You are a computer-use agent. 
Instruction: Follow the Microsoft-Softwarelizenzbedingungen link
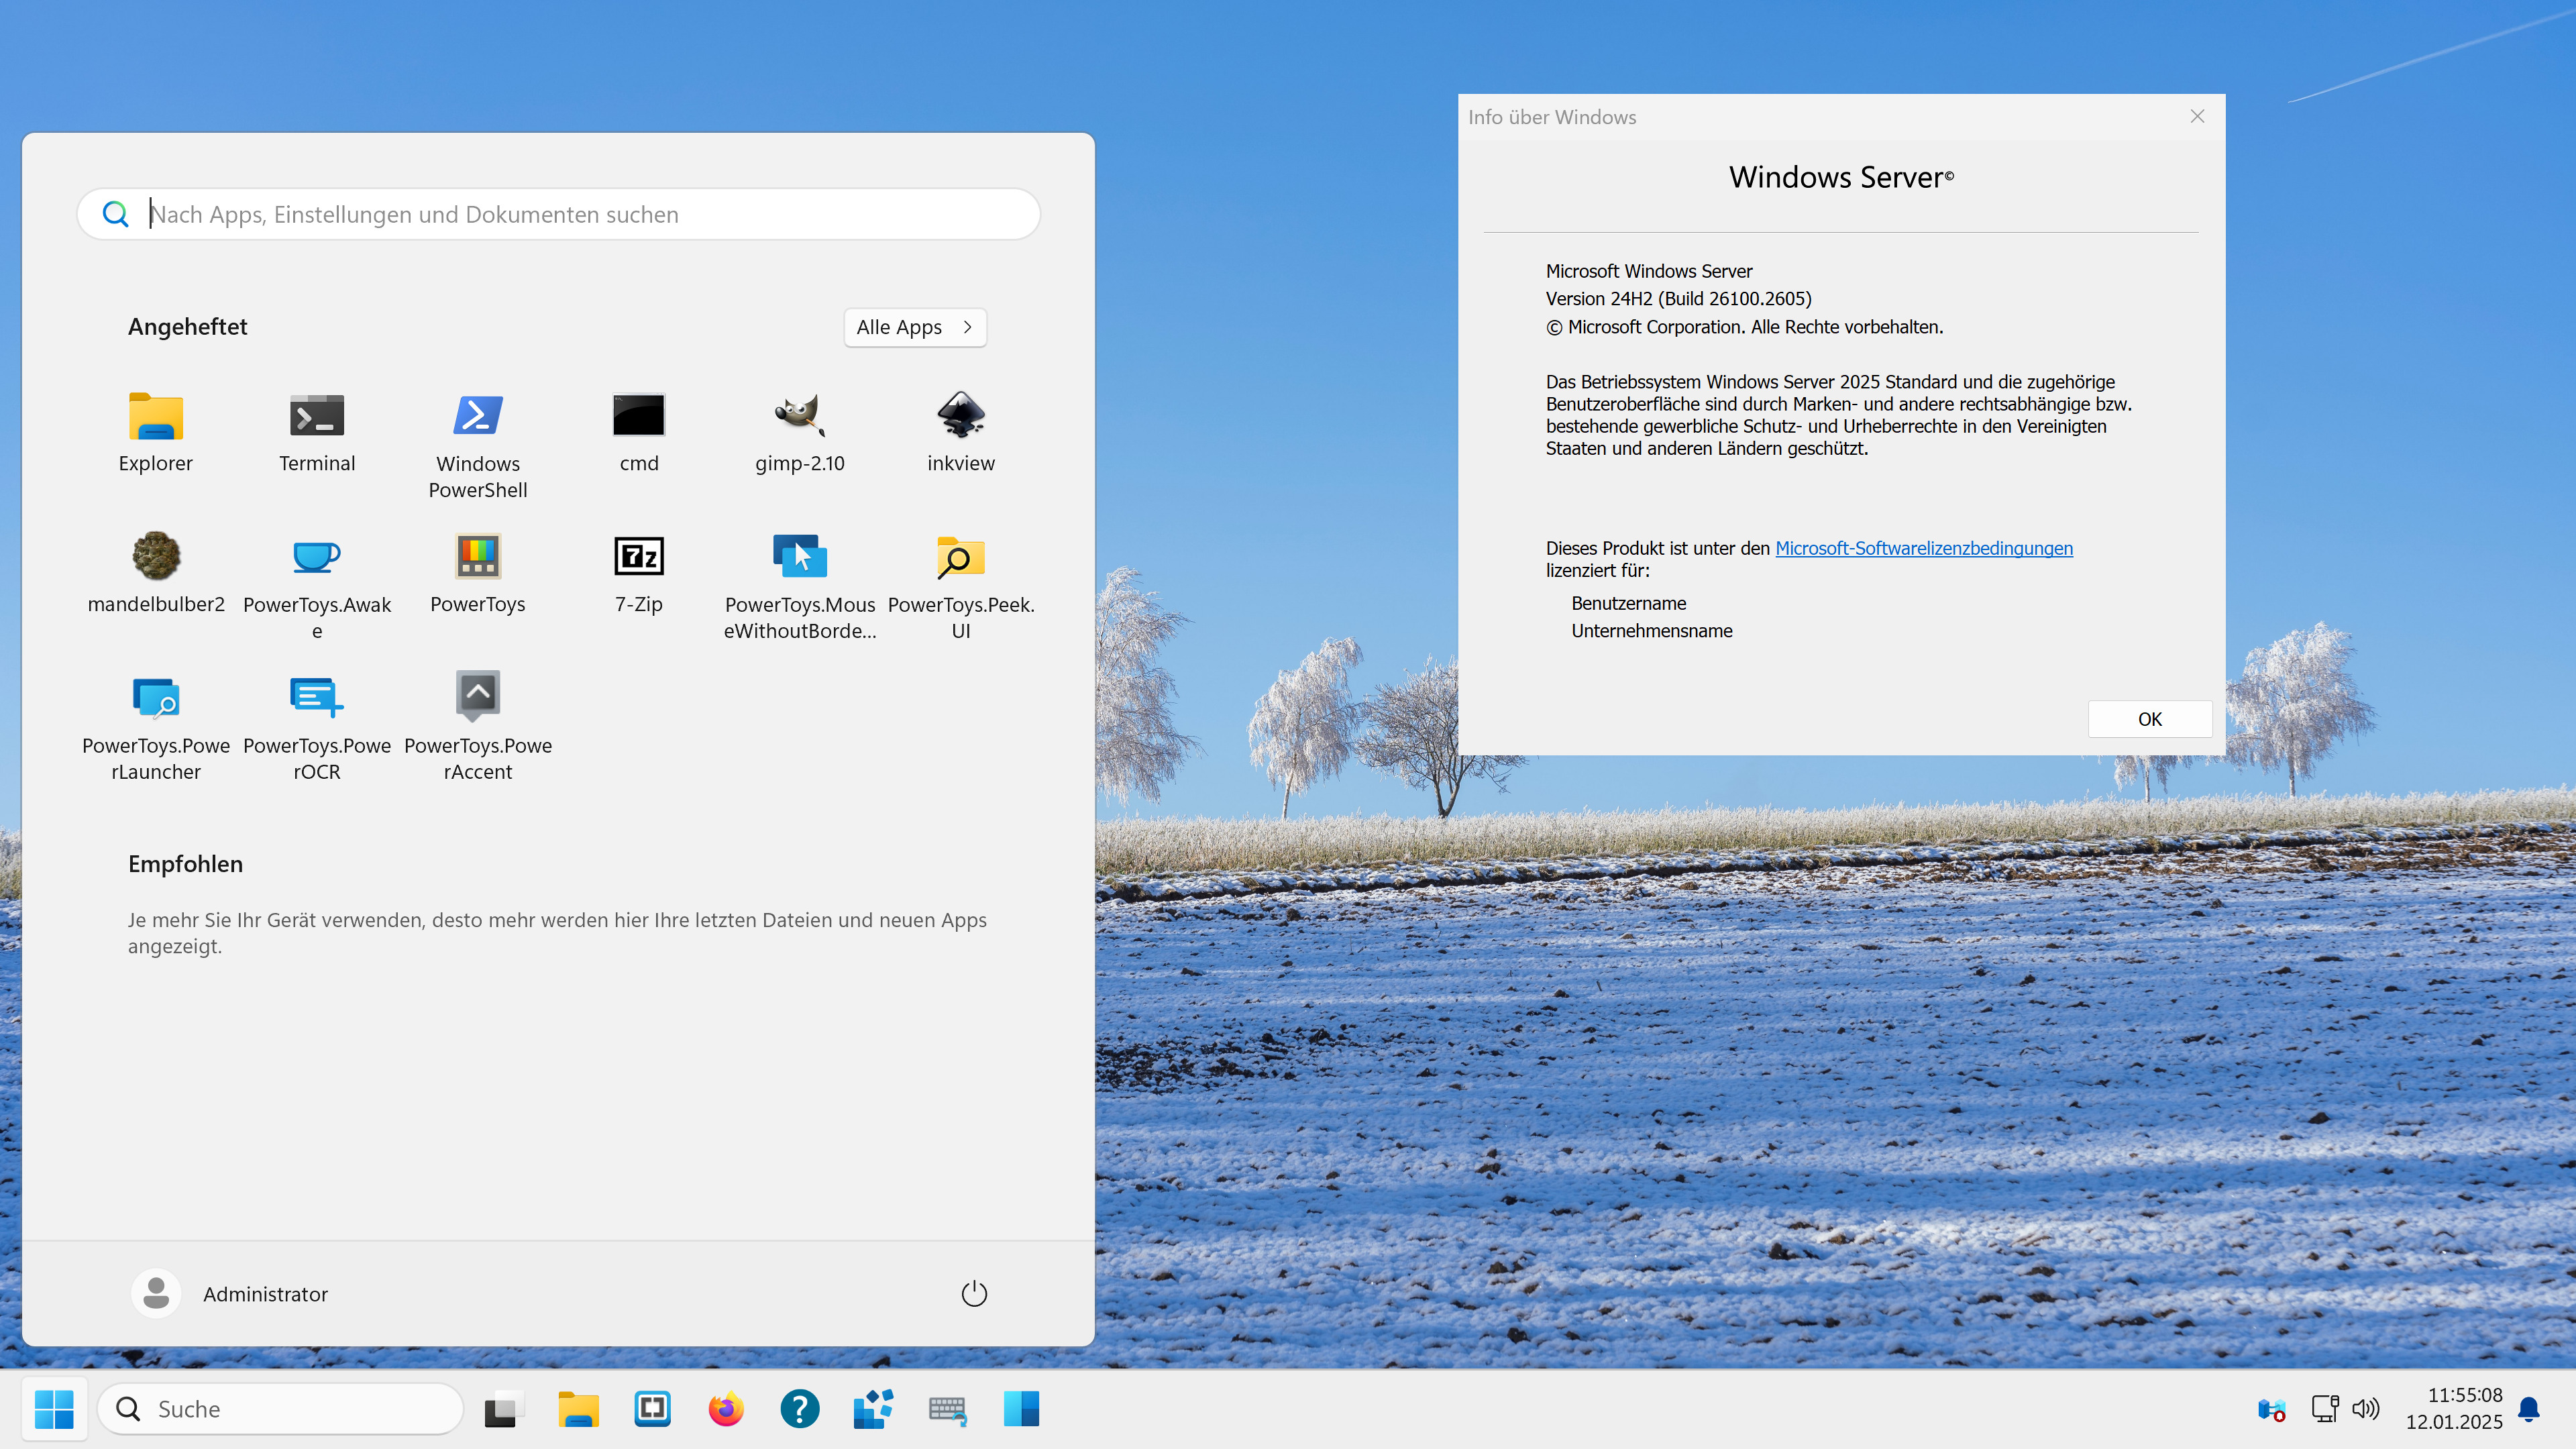(x=1922, y=548)
